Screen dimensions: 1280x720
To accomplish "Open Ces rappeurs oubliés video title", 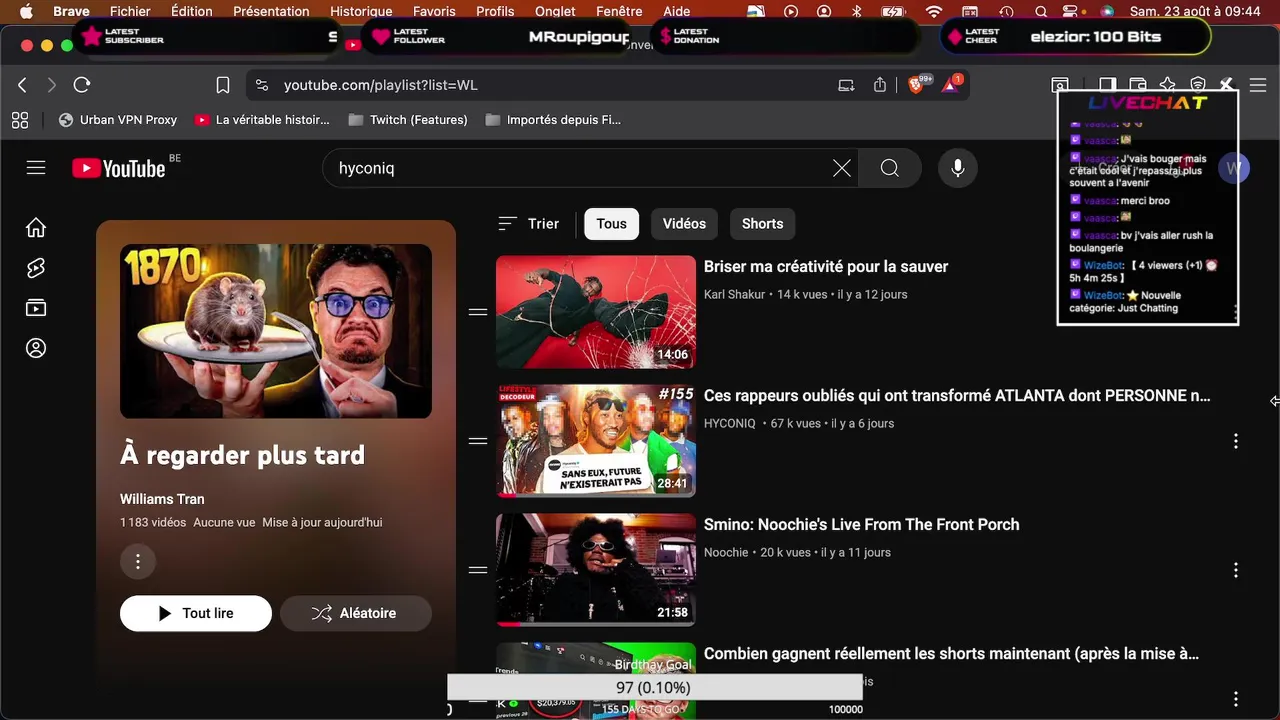I will tap(957, 396).
